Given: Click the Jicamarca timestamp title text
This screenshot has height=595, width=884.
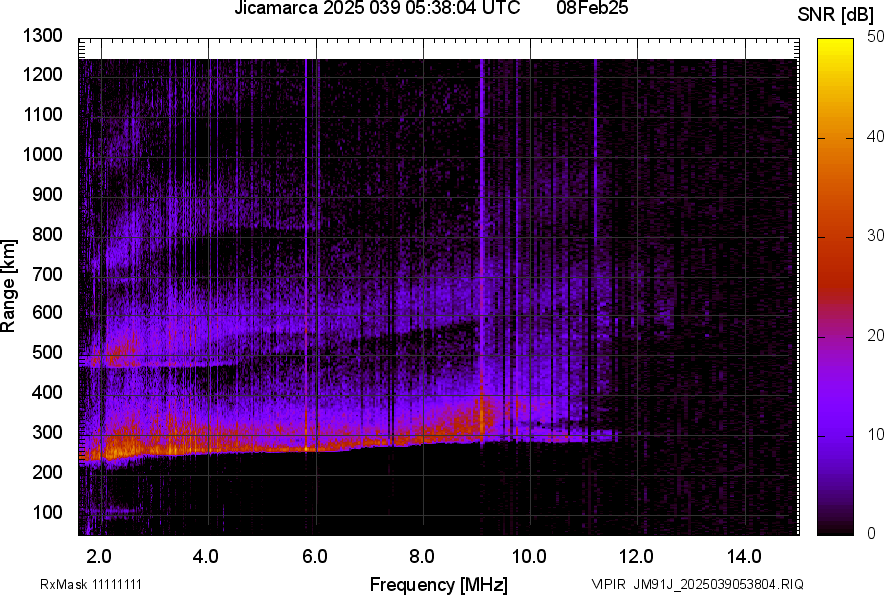Looking at the screenshot, I should (377, 9).
